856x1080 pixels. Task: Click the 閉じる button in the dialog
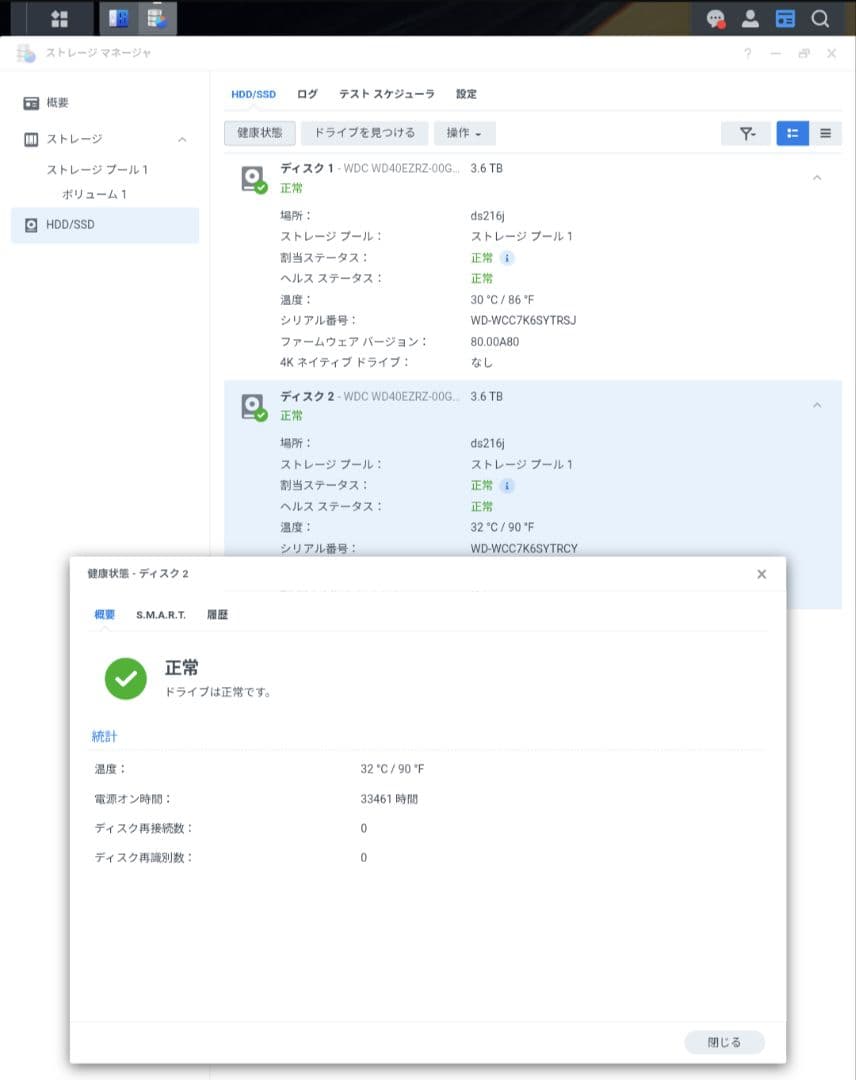723,1042
